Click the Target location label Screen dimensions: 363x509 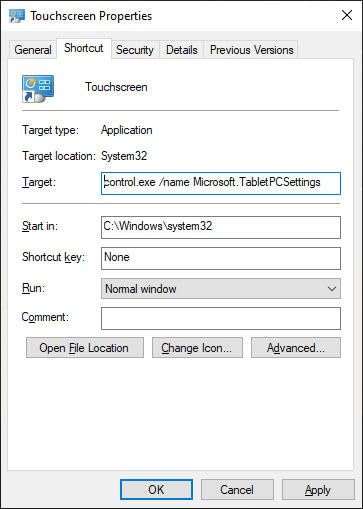tap(59, 156)
